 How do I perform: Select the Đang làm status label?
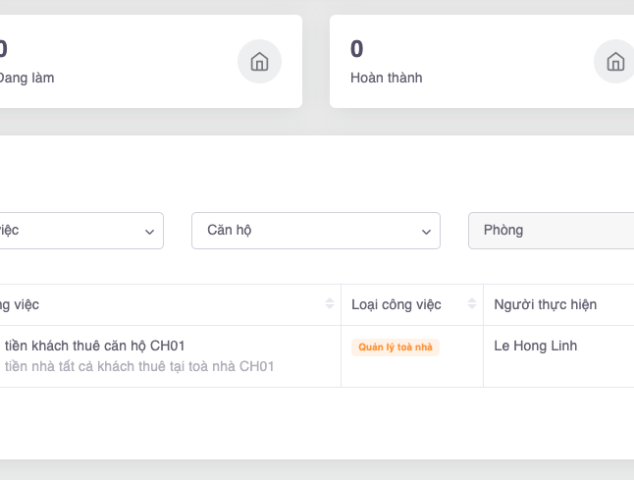tap(28, 79)
